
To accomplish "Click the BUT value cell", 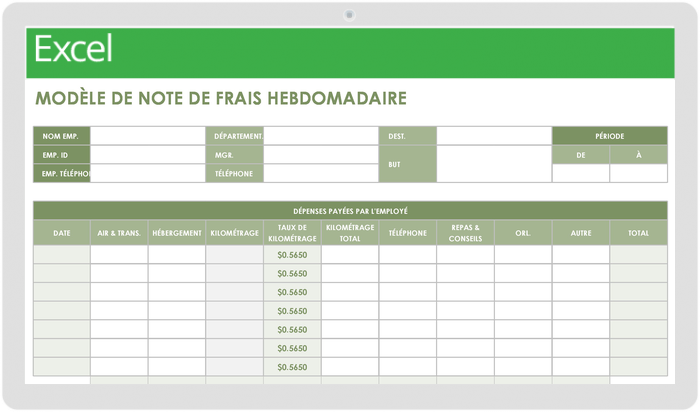I will tap(494, 164).
